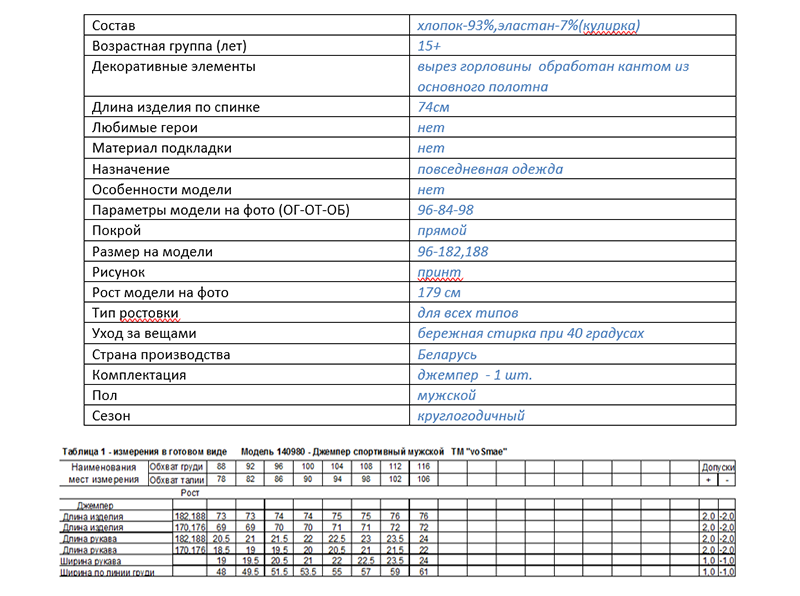Select chest girth value "116"

tap(423, 466)
